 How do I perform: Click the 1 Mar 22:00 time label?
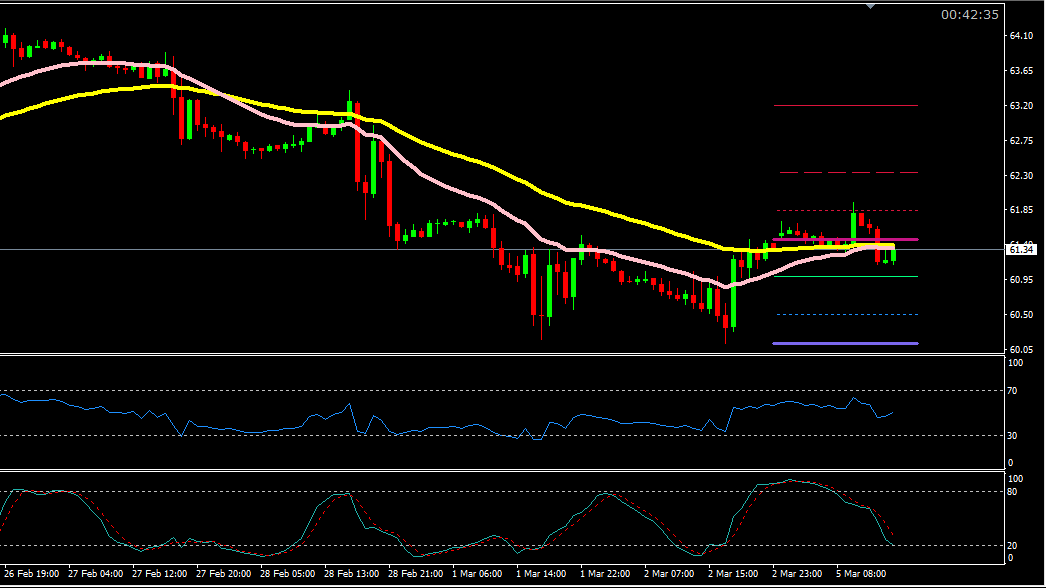pos(605,574)
